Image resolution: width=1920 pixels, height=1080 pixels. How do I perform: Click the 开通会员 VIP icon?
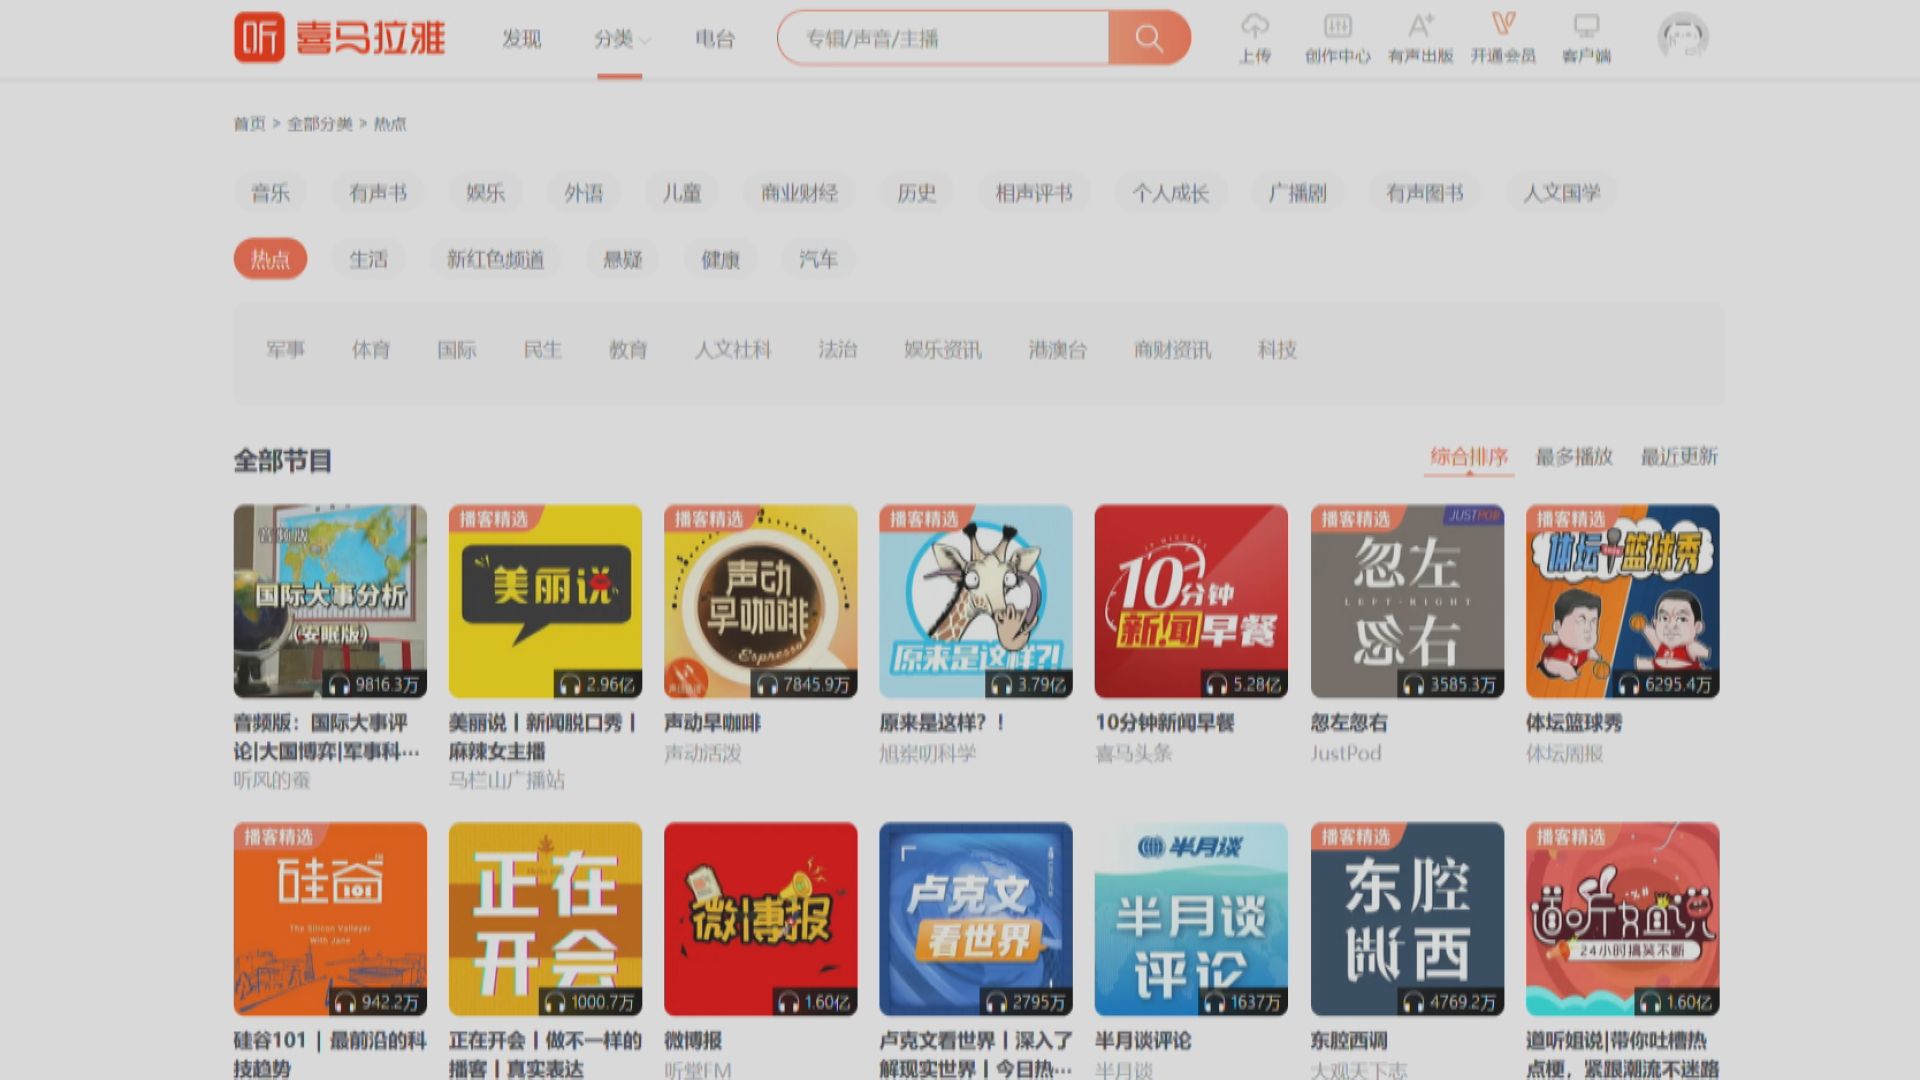click(1503, 38)
